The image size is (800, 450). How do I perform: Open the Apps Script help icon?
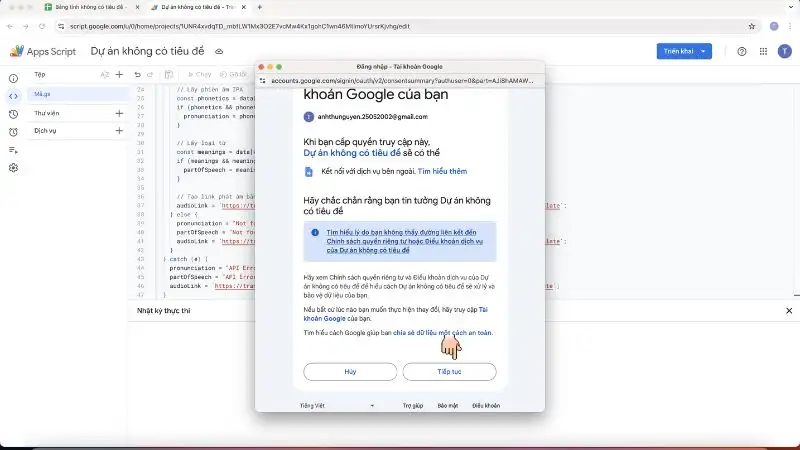coord(742,51)
